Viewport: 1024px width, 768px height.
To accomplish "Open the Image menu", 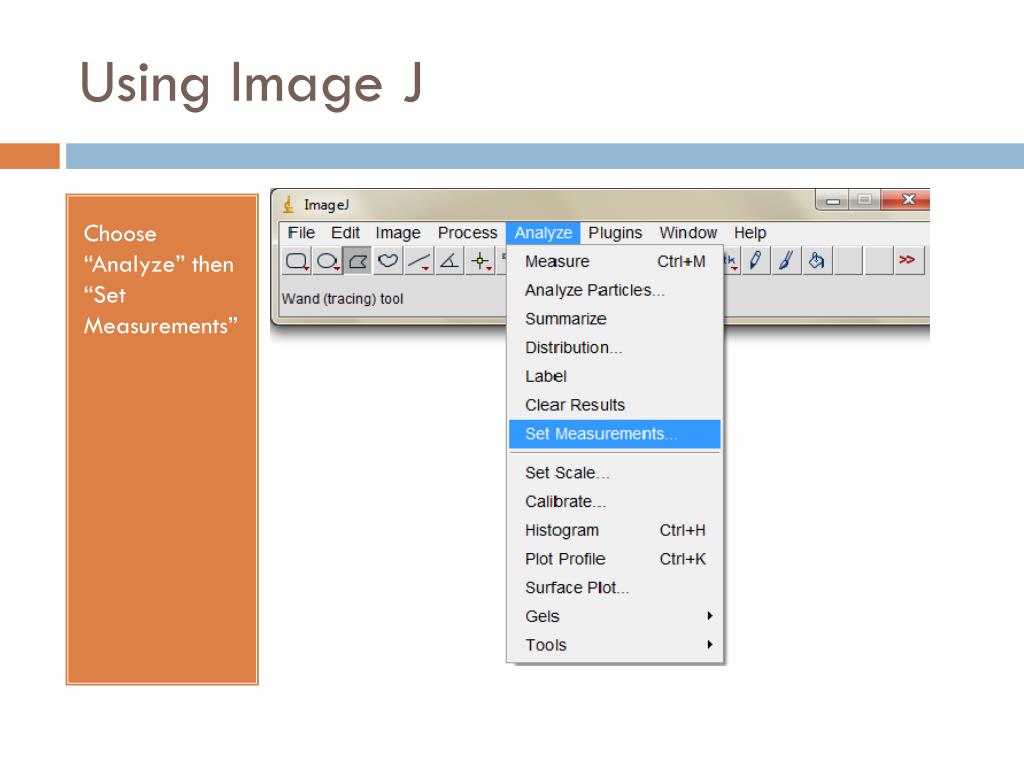I will [398, 232].
